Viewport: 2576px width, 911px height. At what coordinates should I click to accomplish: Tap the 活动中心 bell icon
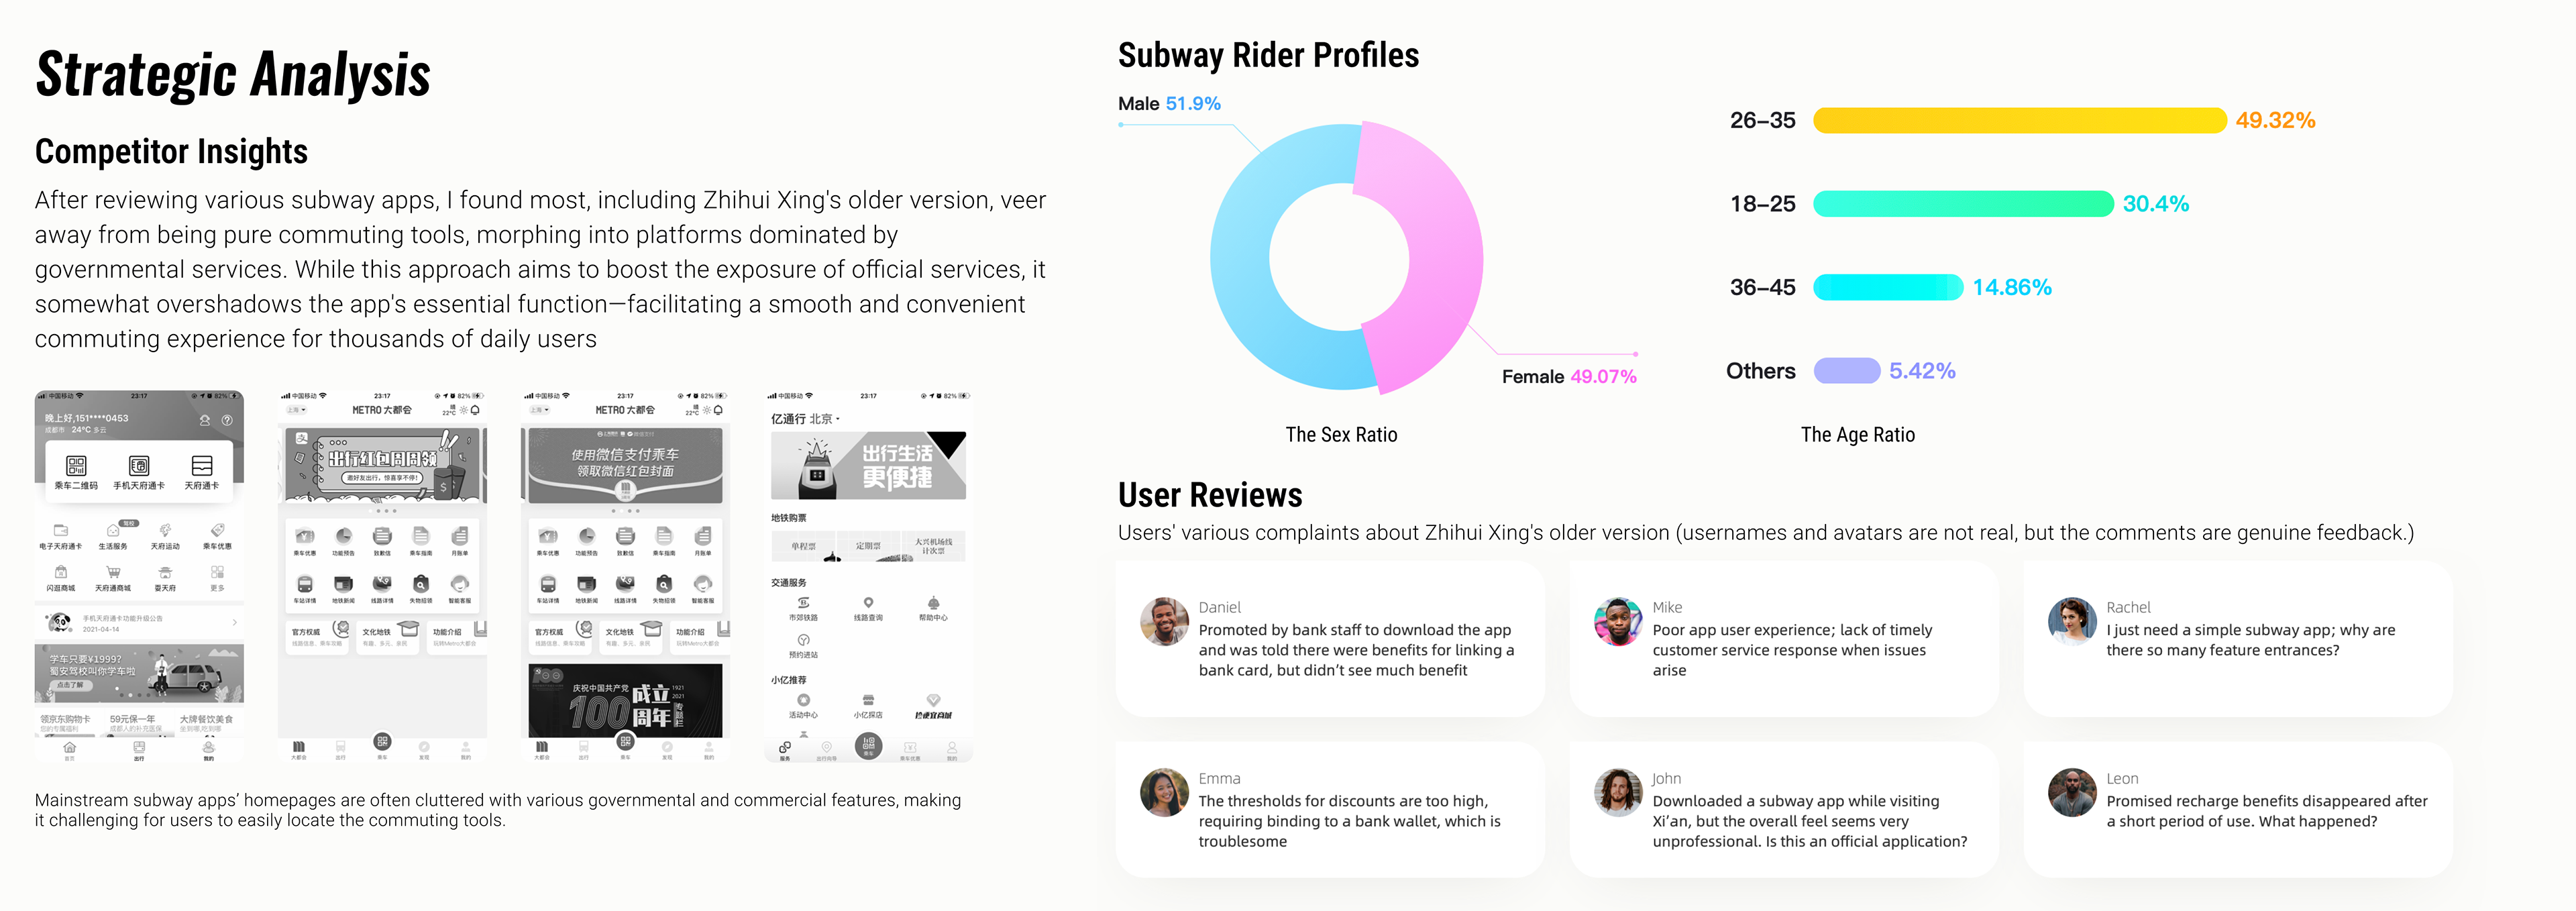click(x=803, y=700)
